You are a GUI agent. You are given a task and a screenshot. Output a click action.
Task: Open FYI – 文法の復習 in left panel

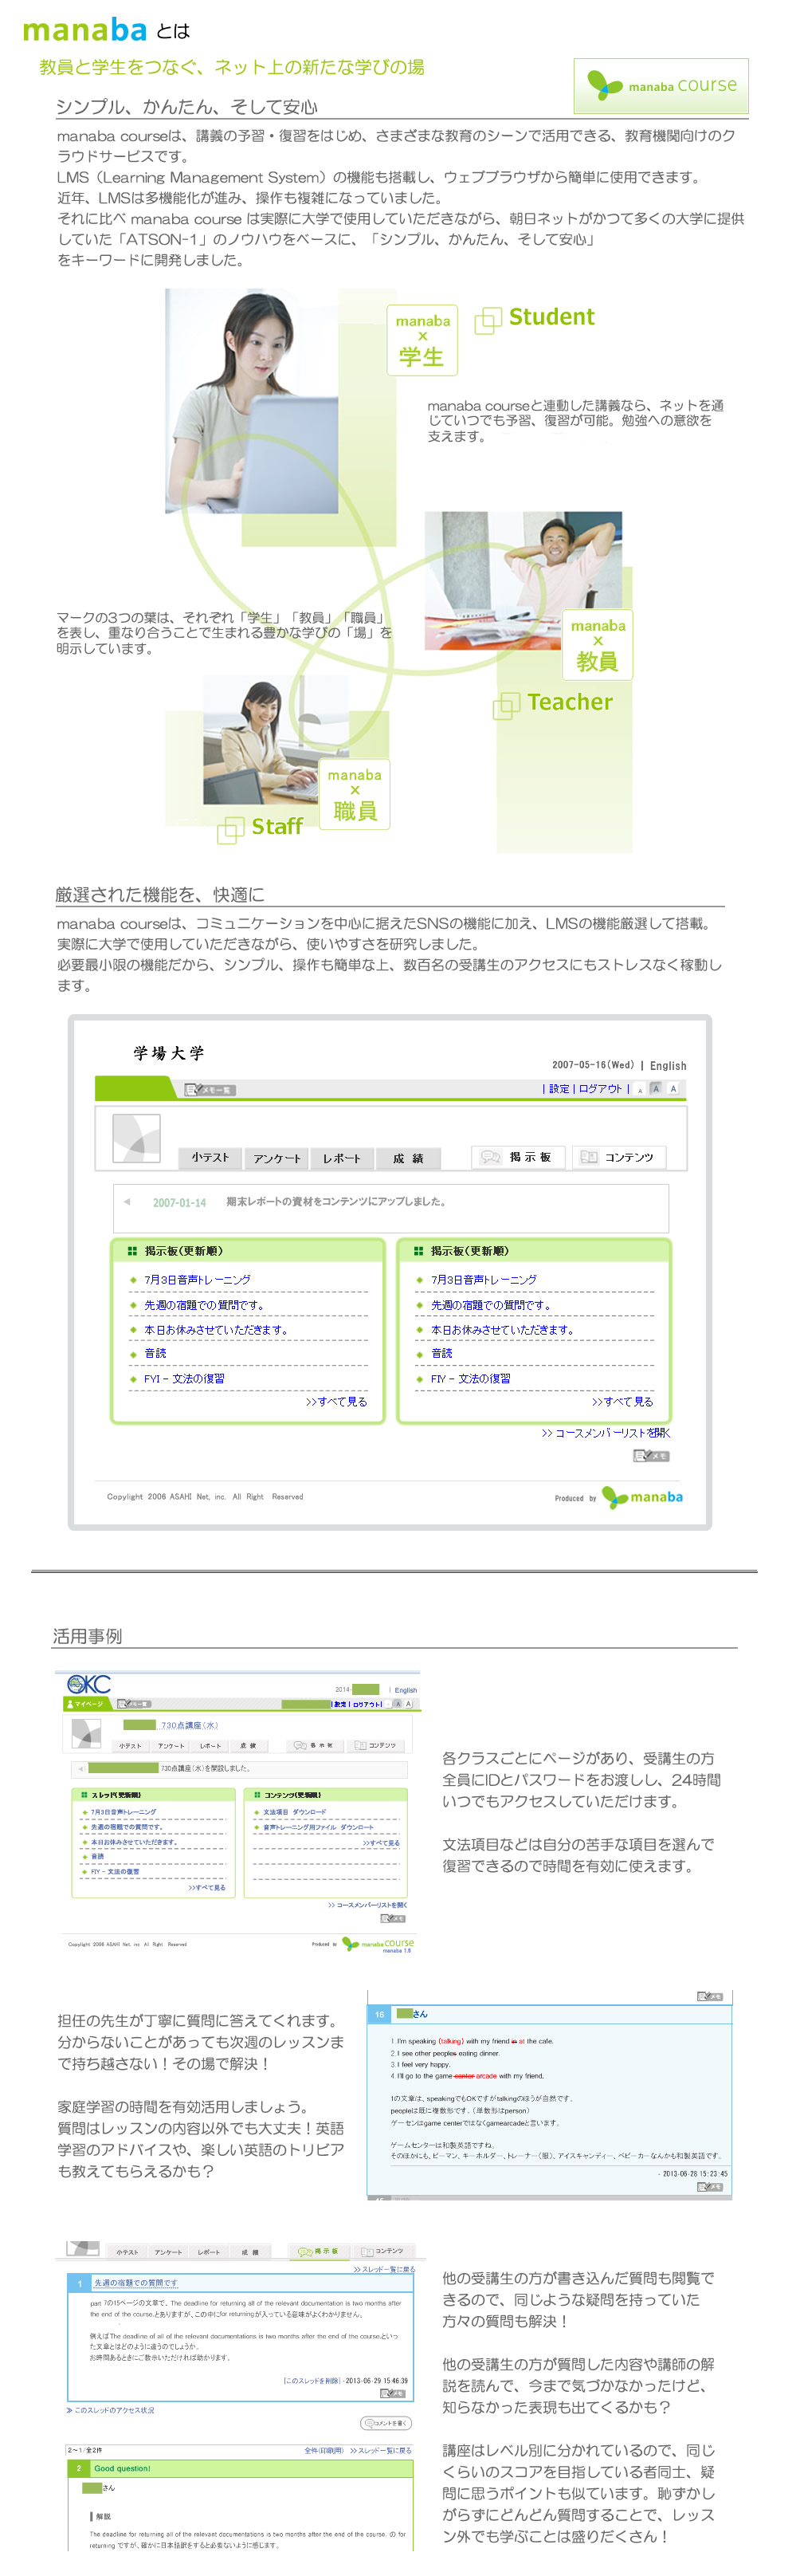(x=184, y=1379)
